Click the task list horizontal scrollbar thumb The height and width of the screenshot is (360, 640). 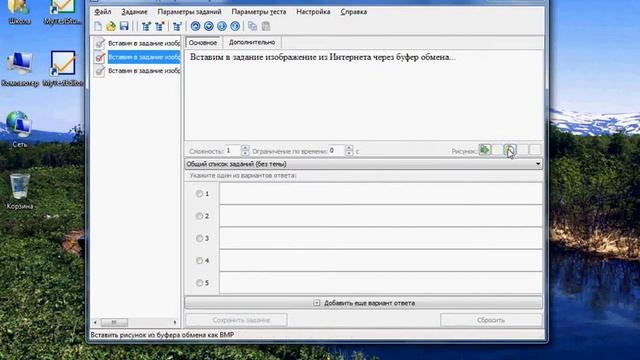(x=114, y=322)
